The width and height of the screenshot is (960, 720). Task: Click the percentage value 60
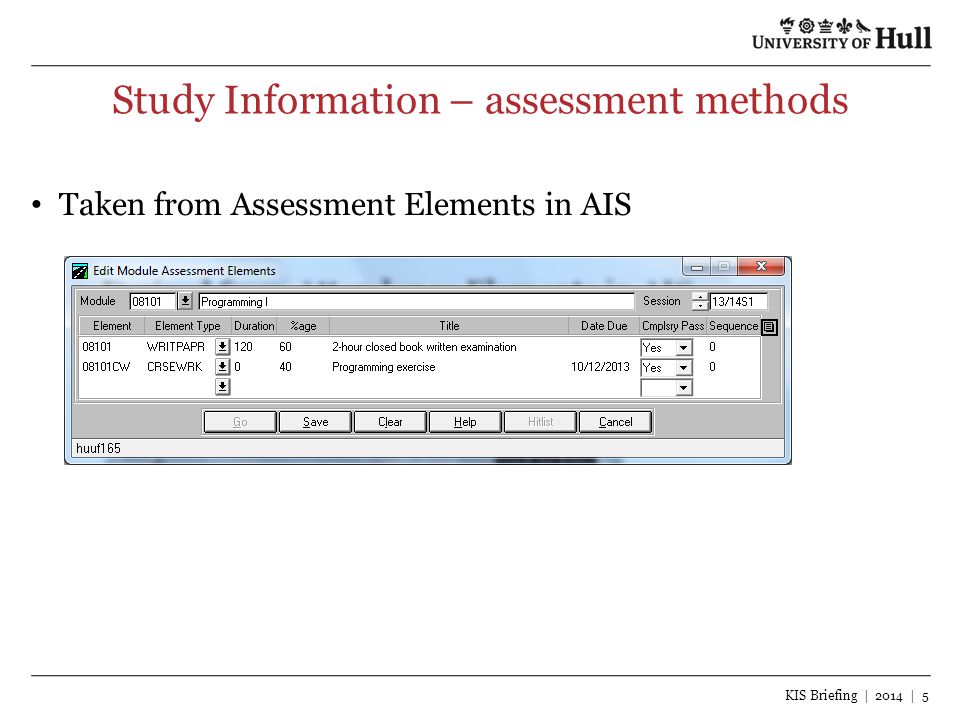[x=285, y=347]
